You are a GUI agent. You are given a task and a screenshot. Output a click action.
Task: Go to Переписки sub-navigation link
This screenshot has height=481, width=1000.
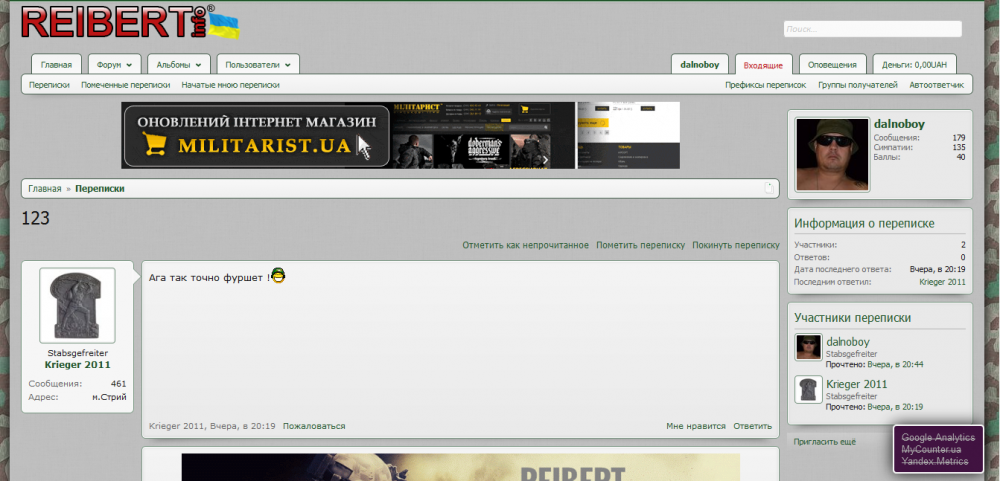point(49,85)
